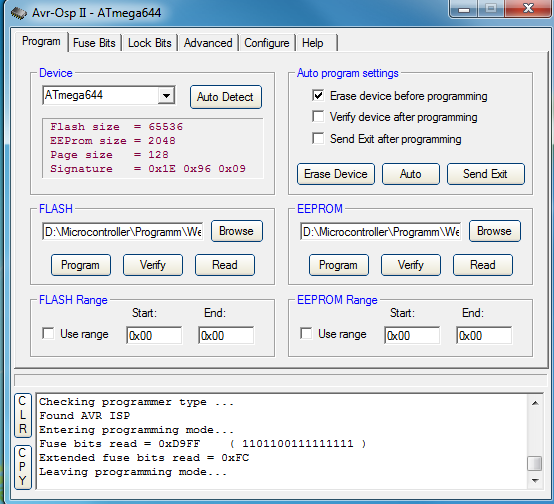Image resolution: width=554 pixels, height=504 pixels.
Task: Click the FLASH Range End field
Action: (x=226, y=335)
